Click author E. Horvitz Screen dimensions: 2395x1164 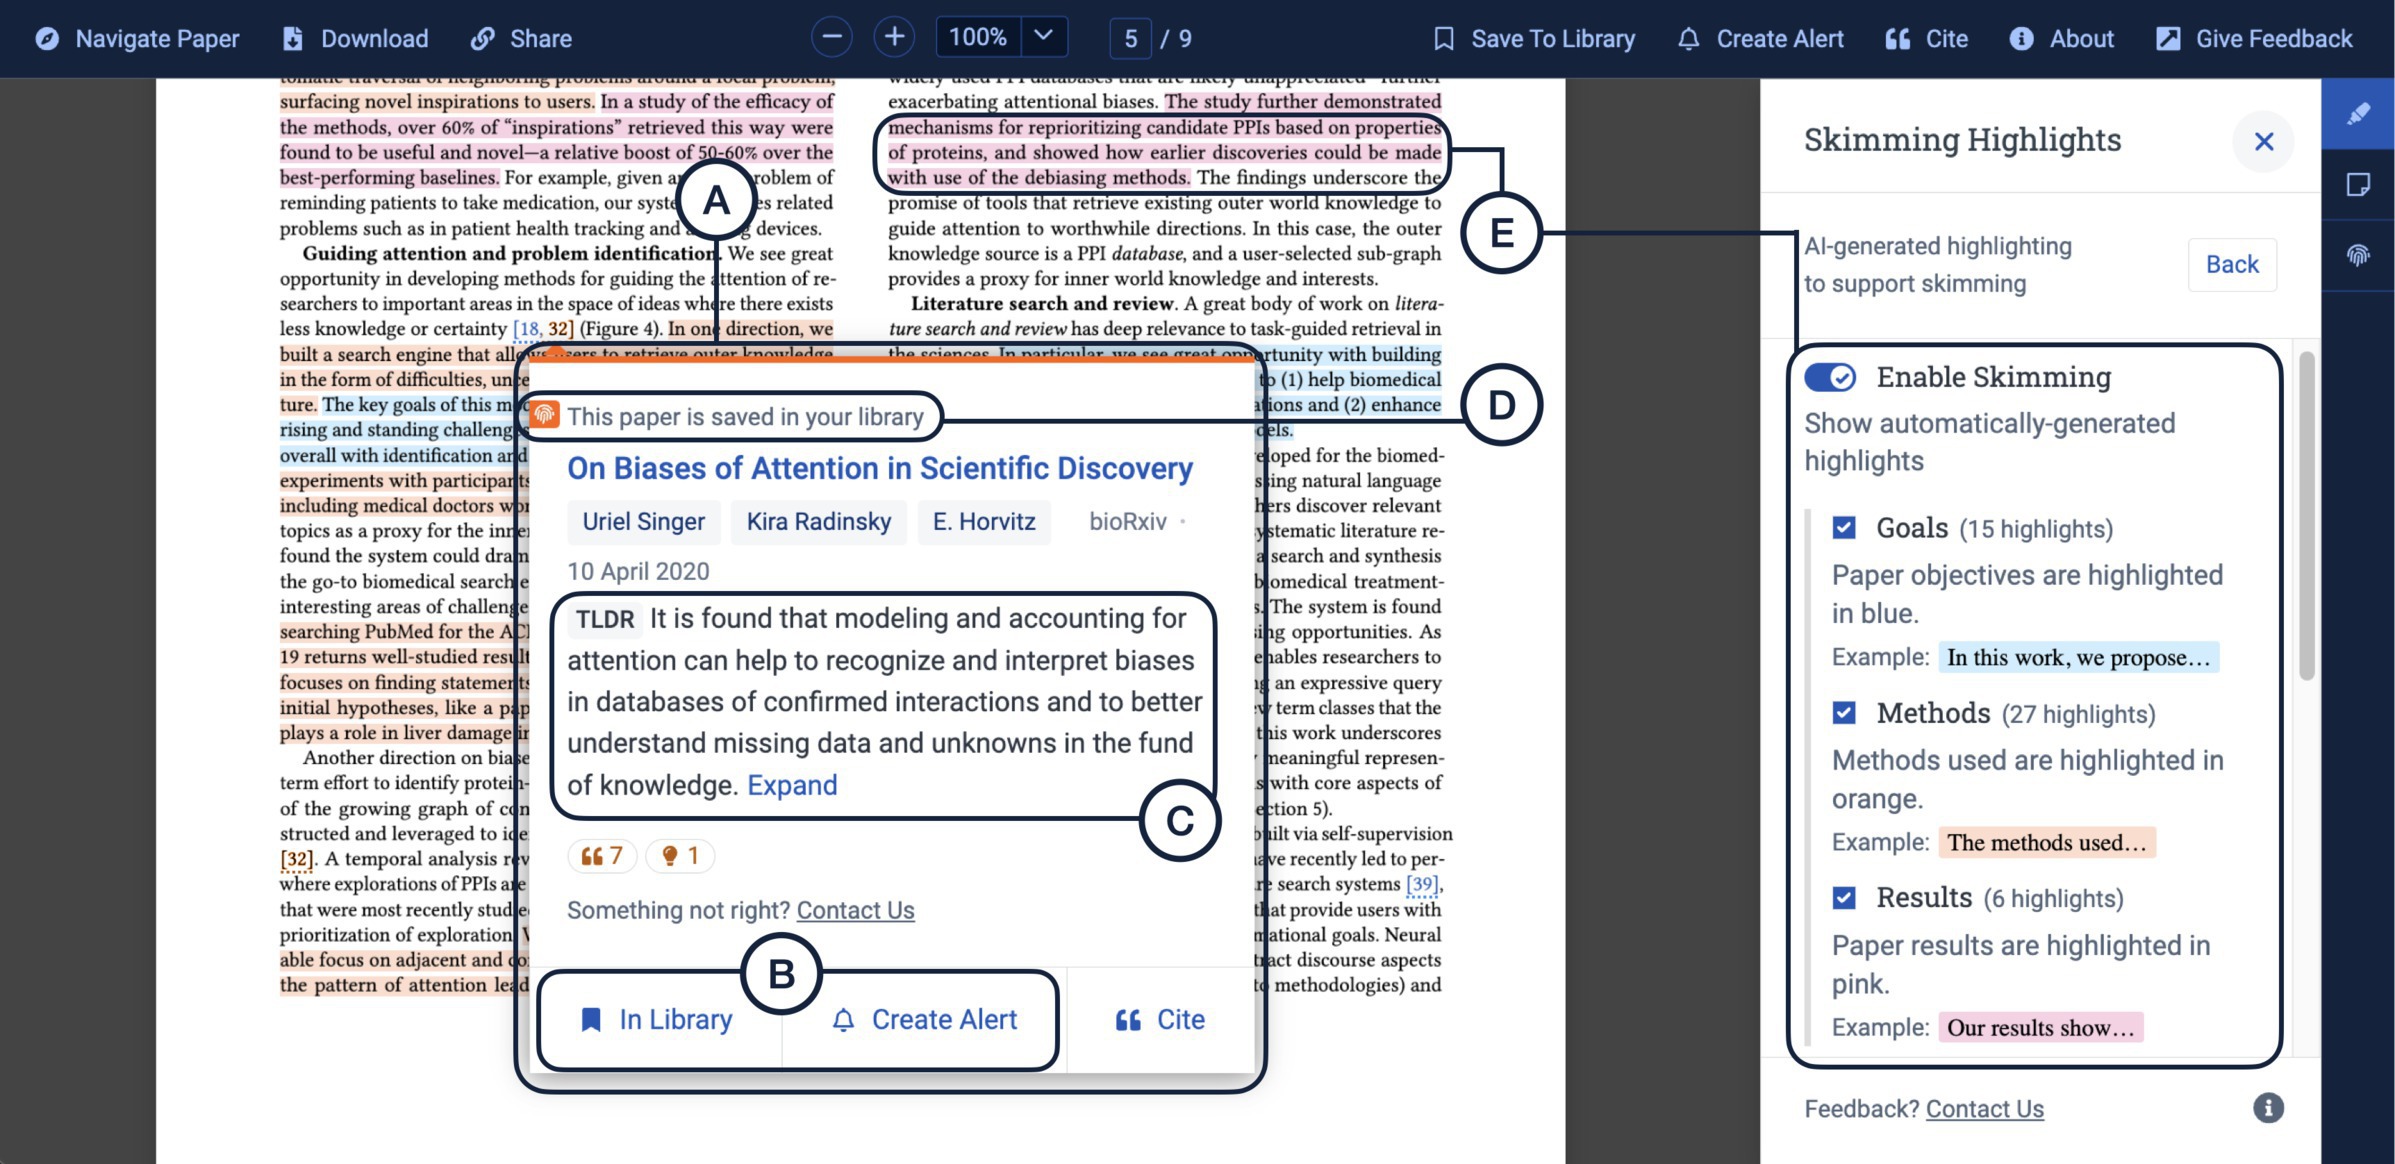click(984, 522)
